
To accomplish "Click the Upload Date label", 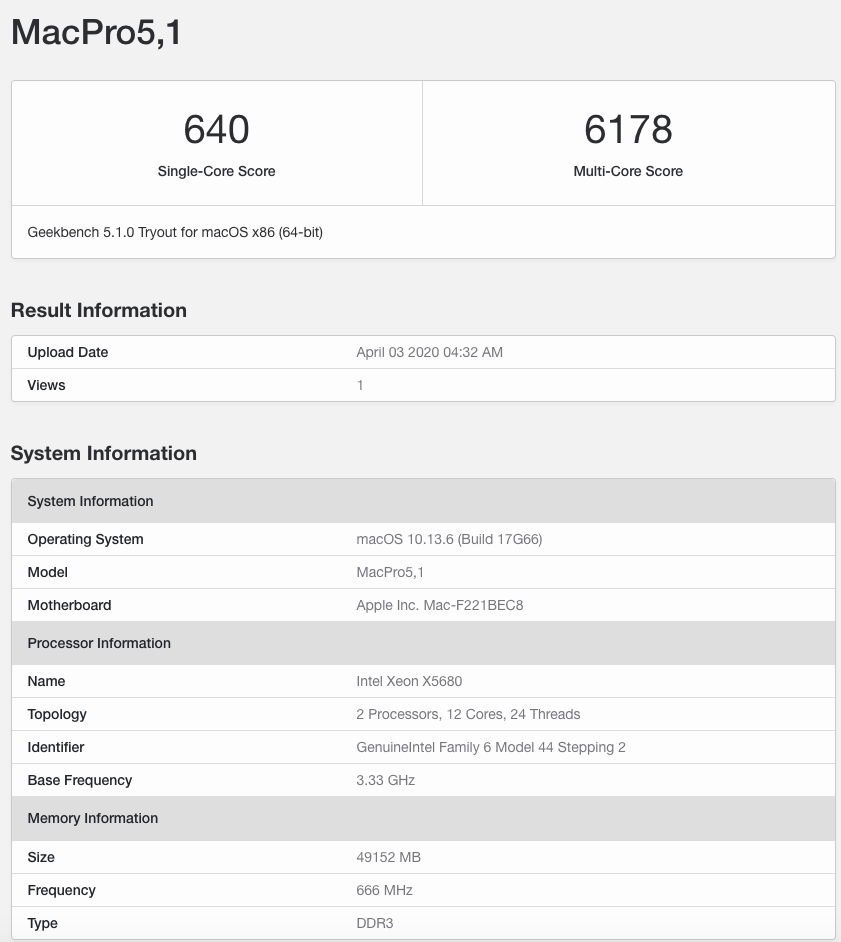I will 68,352.
